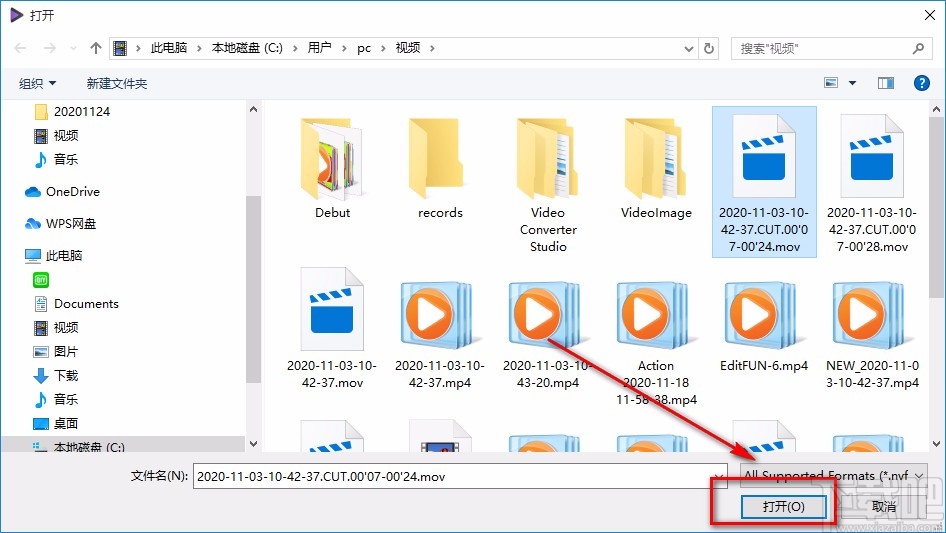The image size is (946, 533).
Task: Select file 2020-11-03-10-42-37.CUT.00'07-00'24.mov
Action: (x=764, y=182)
